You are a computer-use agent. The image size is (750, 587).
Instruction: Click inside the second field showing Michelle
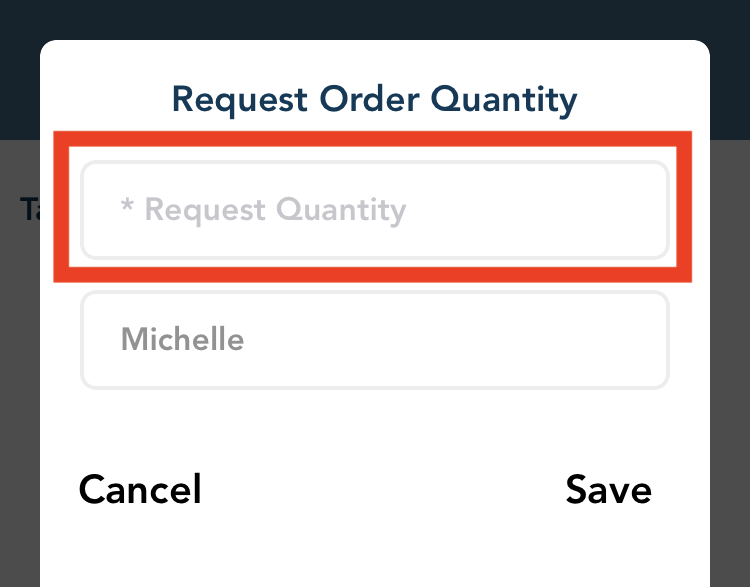tap(374, 340)
